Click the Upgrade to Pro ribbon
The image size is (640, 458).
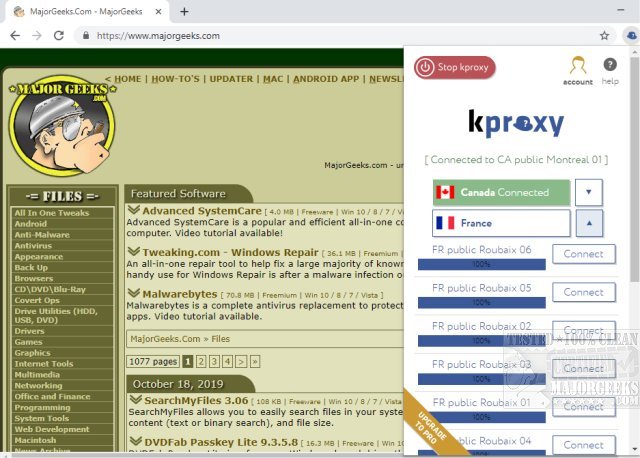pos(431,427)
